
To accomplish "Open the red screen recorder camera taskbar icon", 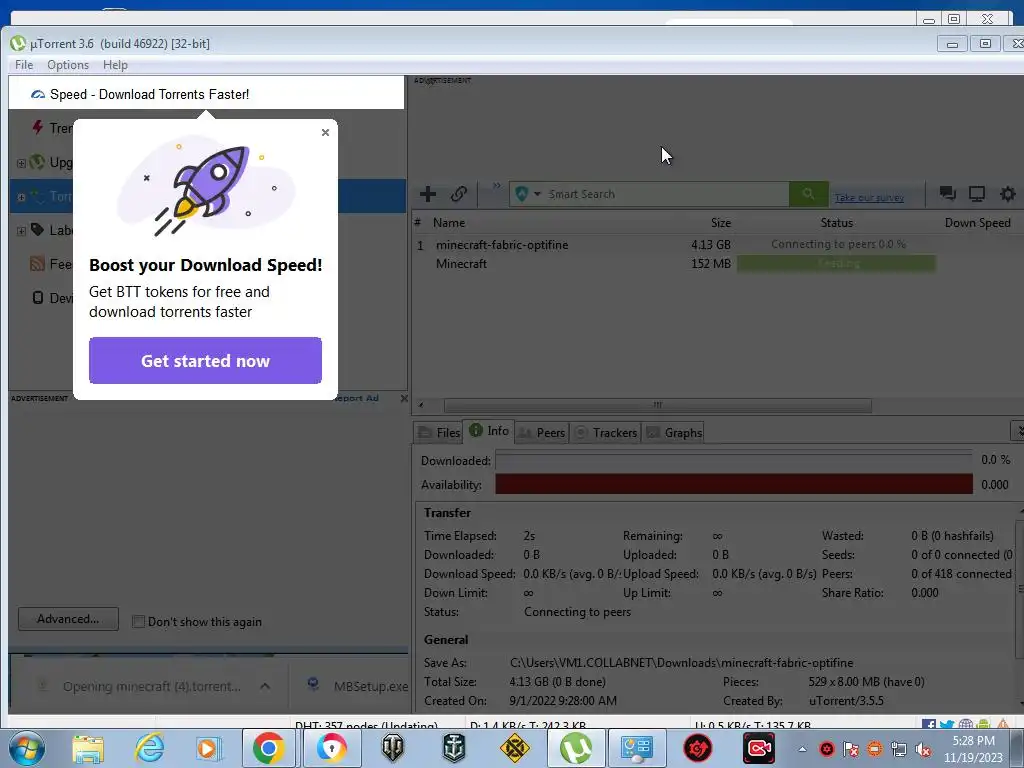I will click(x=759, y=748).
